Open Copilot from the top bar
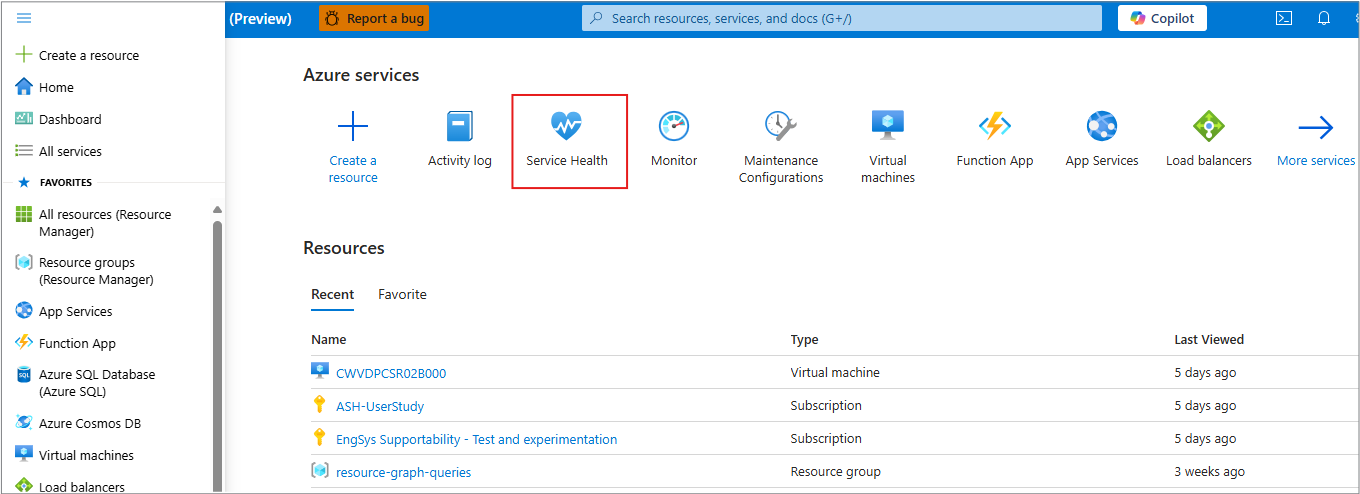This screenshot has width=1360, height=494. [1162, 18]
